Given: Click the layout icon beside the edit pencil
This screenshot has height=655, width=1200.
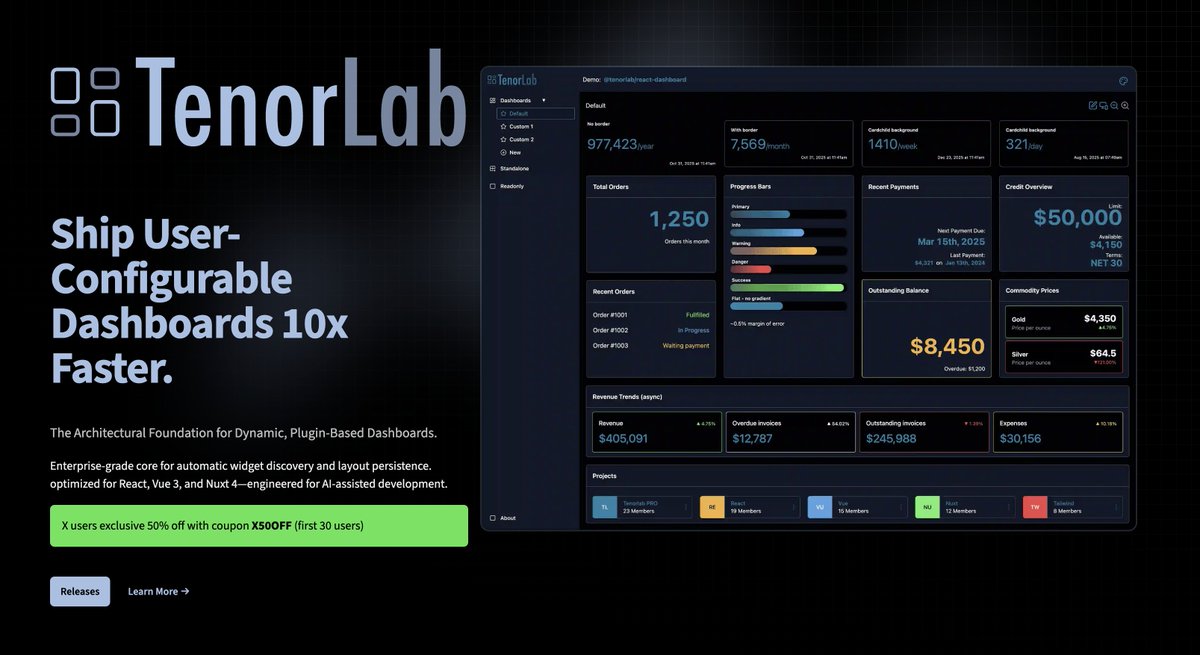Looking at the screenshot, I should pos(1104,105).
